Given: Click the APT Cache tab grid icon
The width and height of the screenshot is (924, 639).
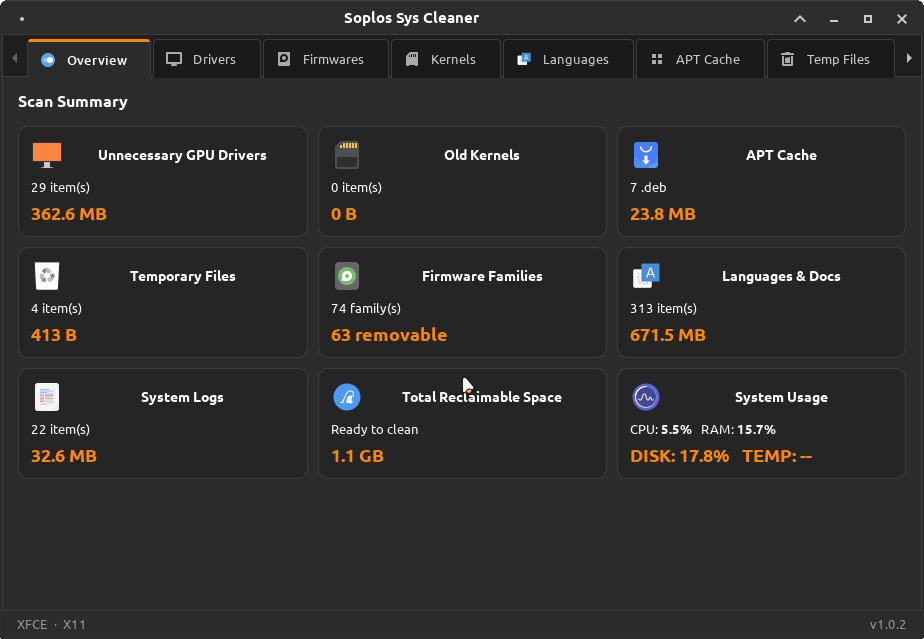Looking at the screenshot, I should pos(657,59).
